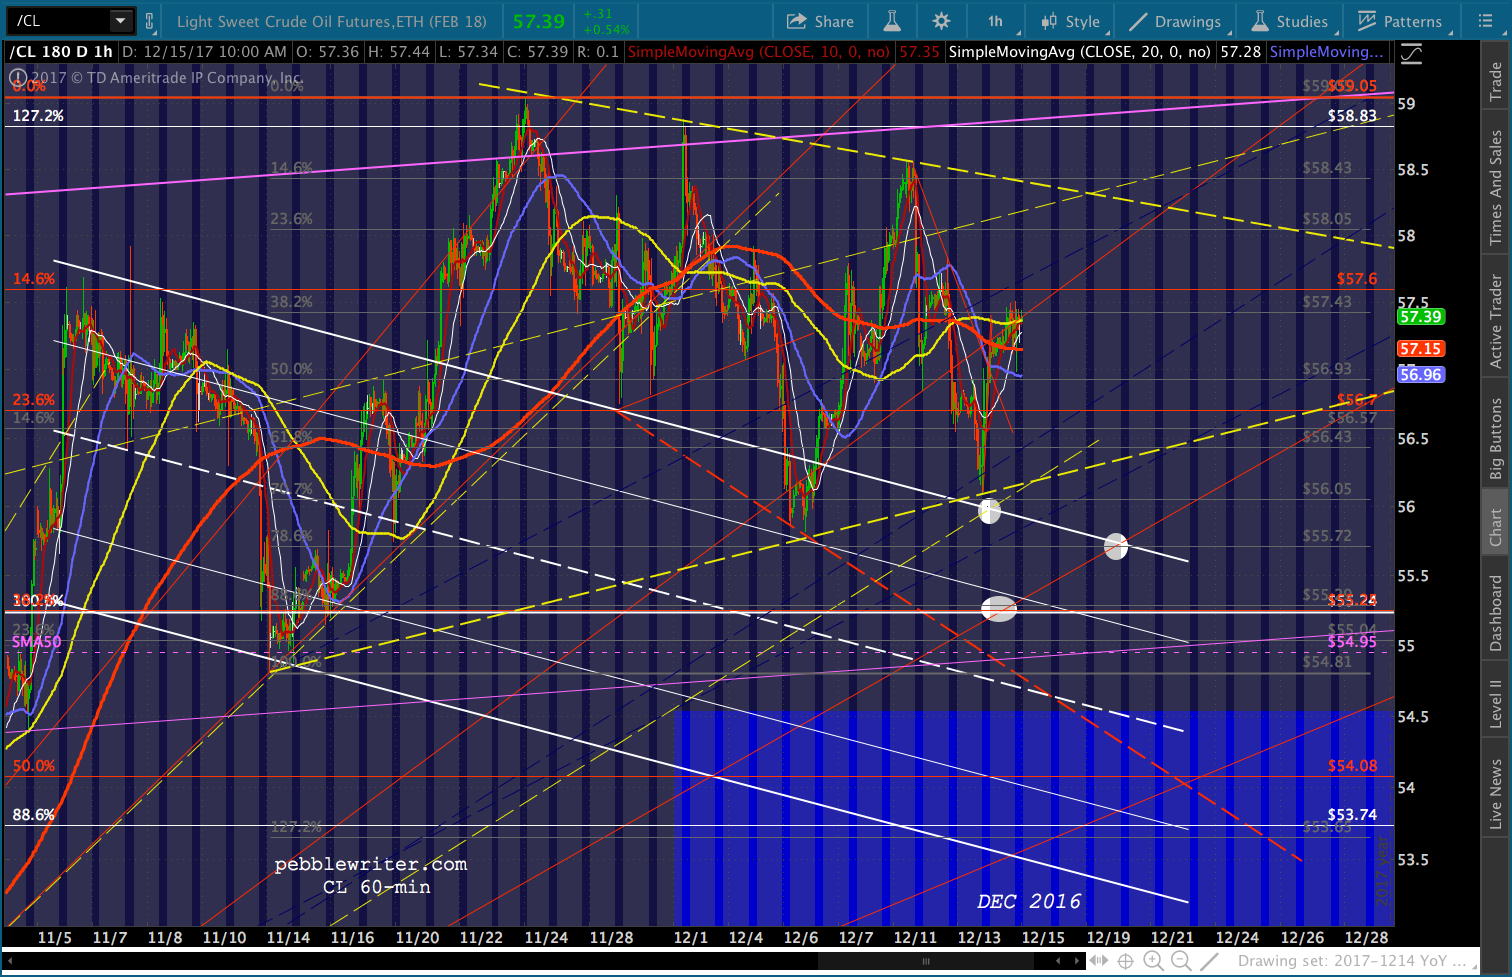Click the DEC 2016 annotation text
The image size is (1512, 977).
pos(1029,901)
